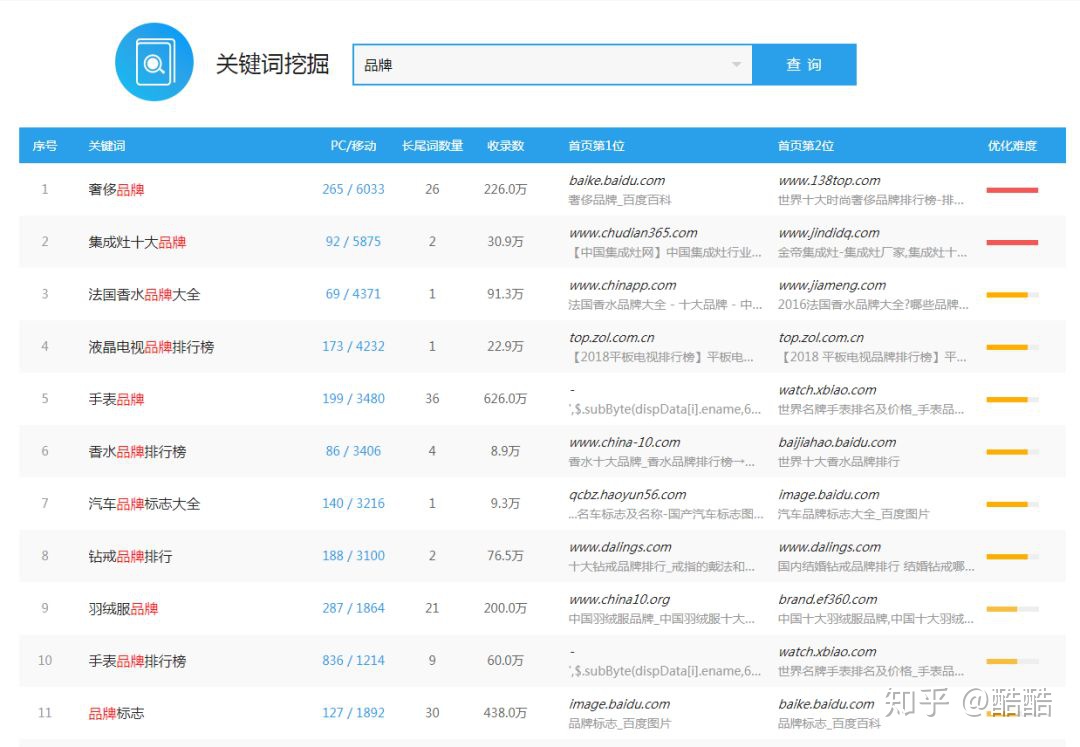
Task: Open the keyword 手表品牌排行榜
Action: click(x=137, y=660)
